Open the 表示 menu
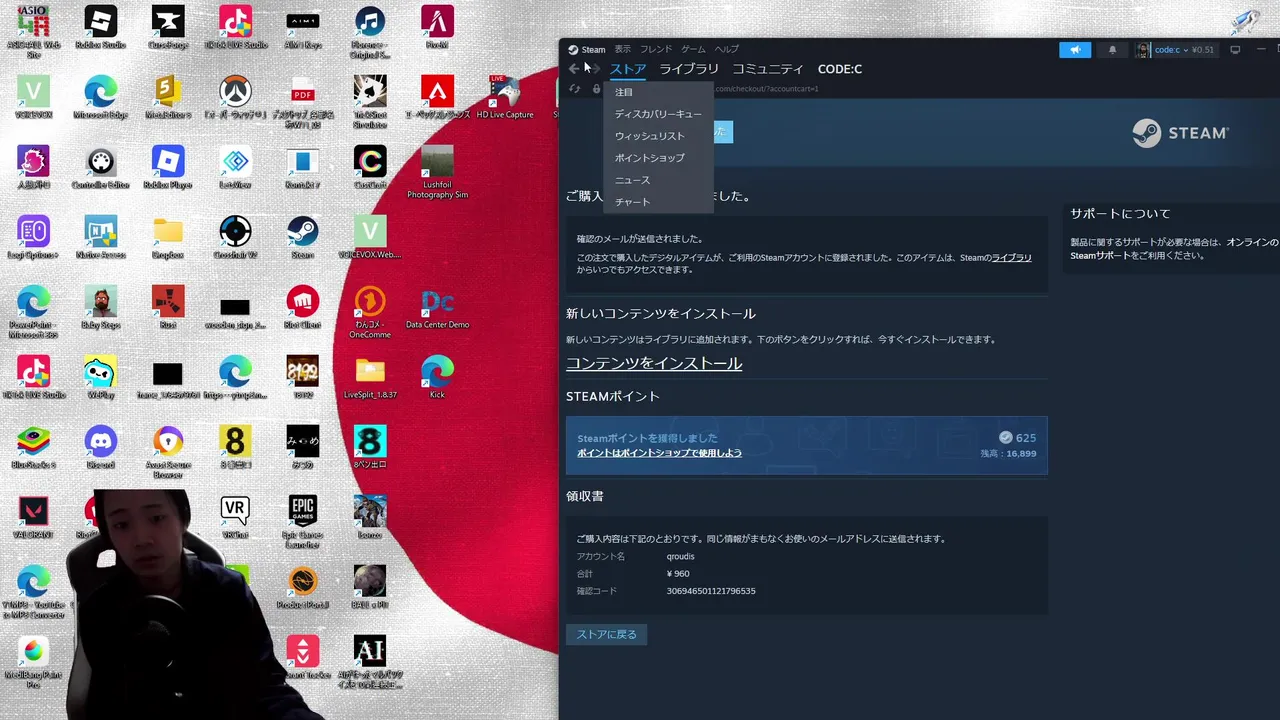1280x720 pixels. click(x=623, y=49)
